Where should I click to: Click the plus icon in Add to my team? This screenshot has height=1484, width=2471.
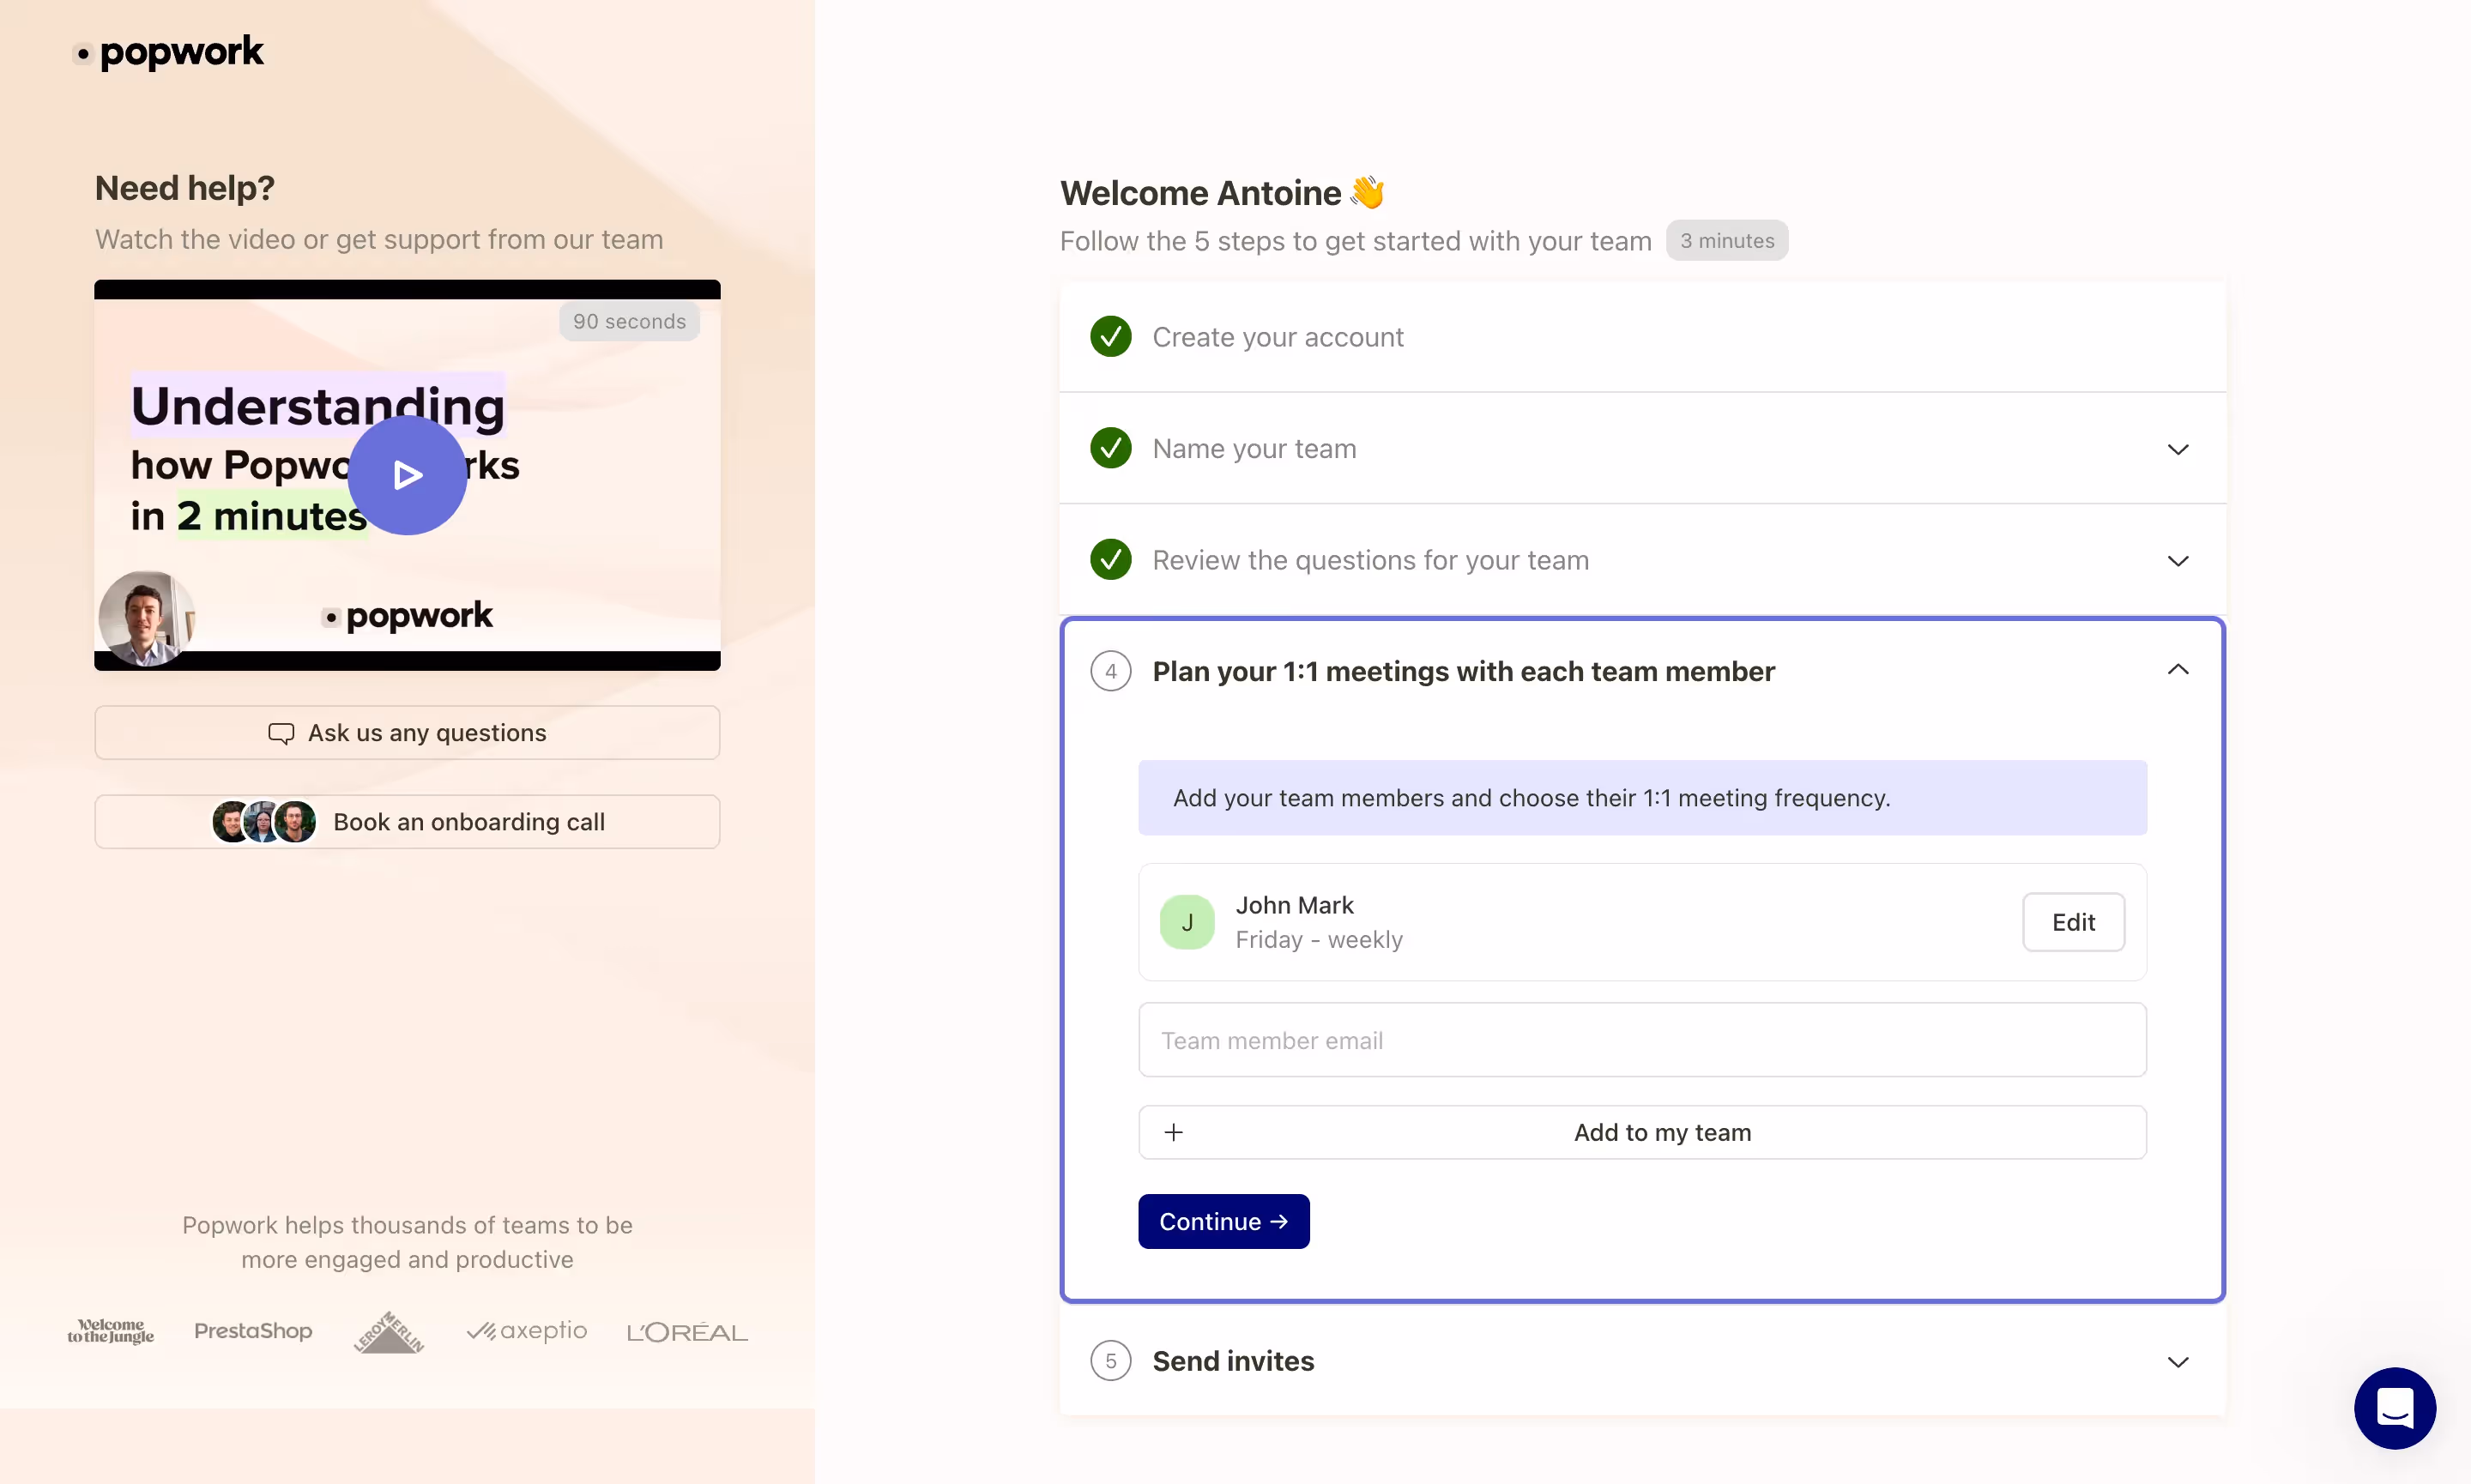tap(1174, 1132)
